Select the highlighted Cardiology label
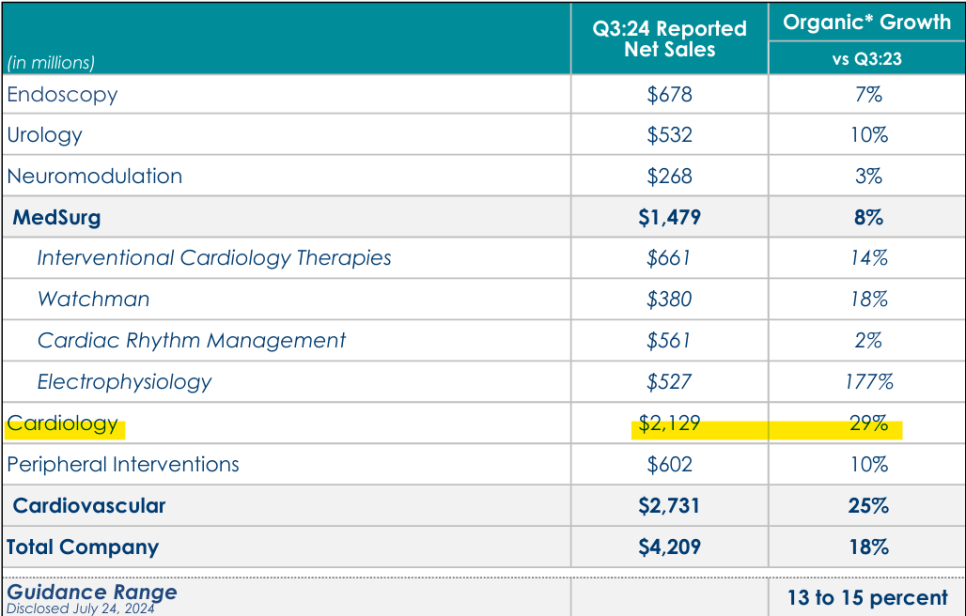Viewport: 966px width, 616px height. pos(62,423)
